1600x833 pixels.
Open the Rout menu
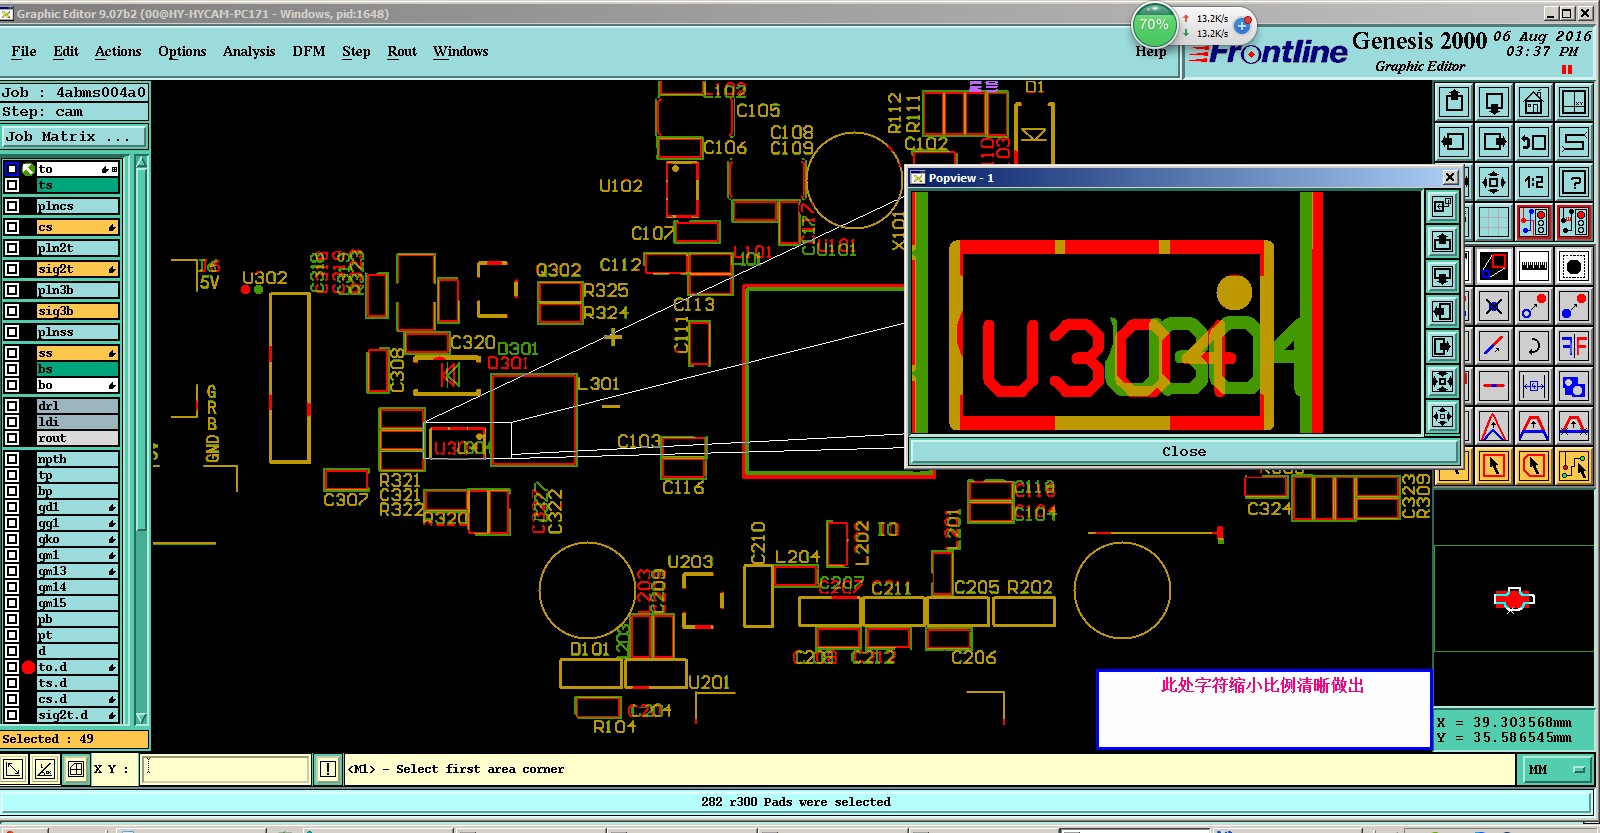pyautogui.click(x=402, y=52)
